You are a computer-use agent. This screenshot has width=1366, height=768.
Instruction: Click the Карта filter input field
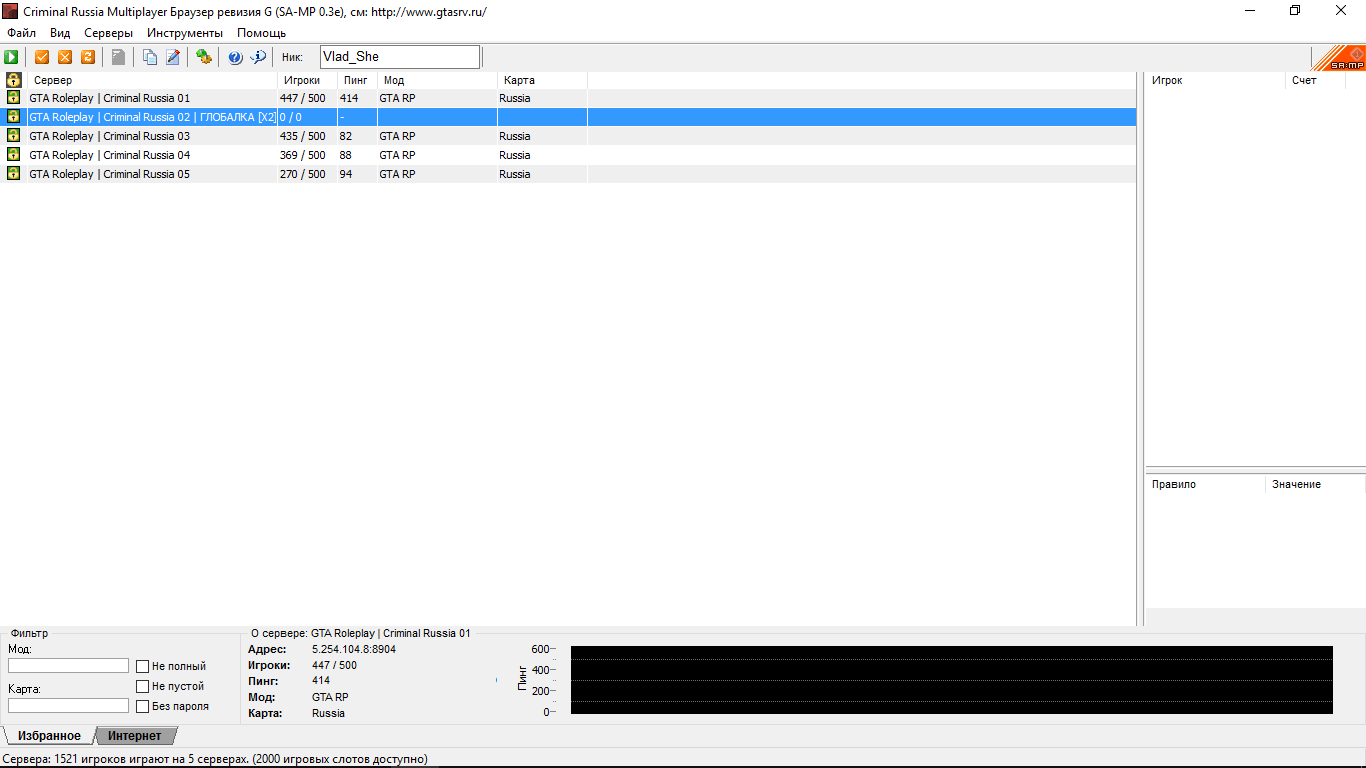[x=68, y=706]
